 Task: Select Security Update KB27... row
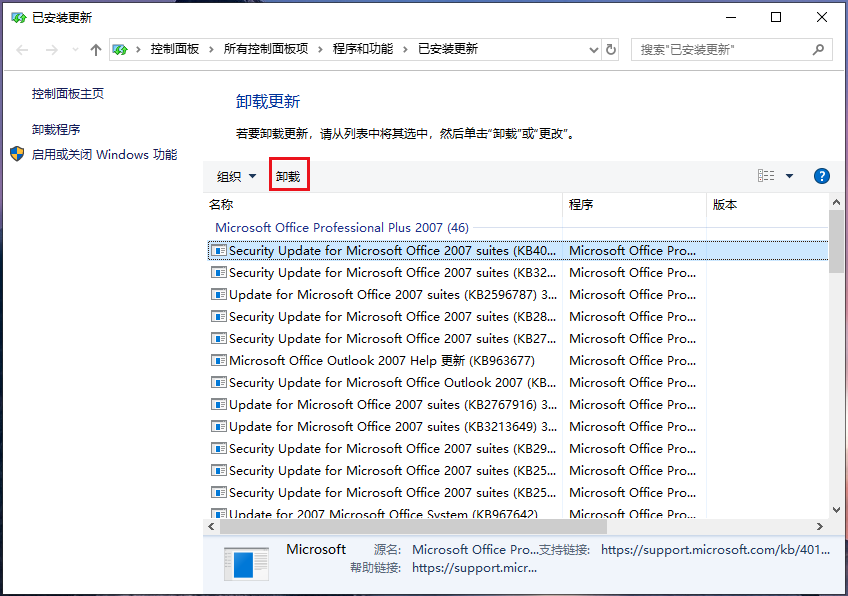518,339
